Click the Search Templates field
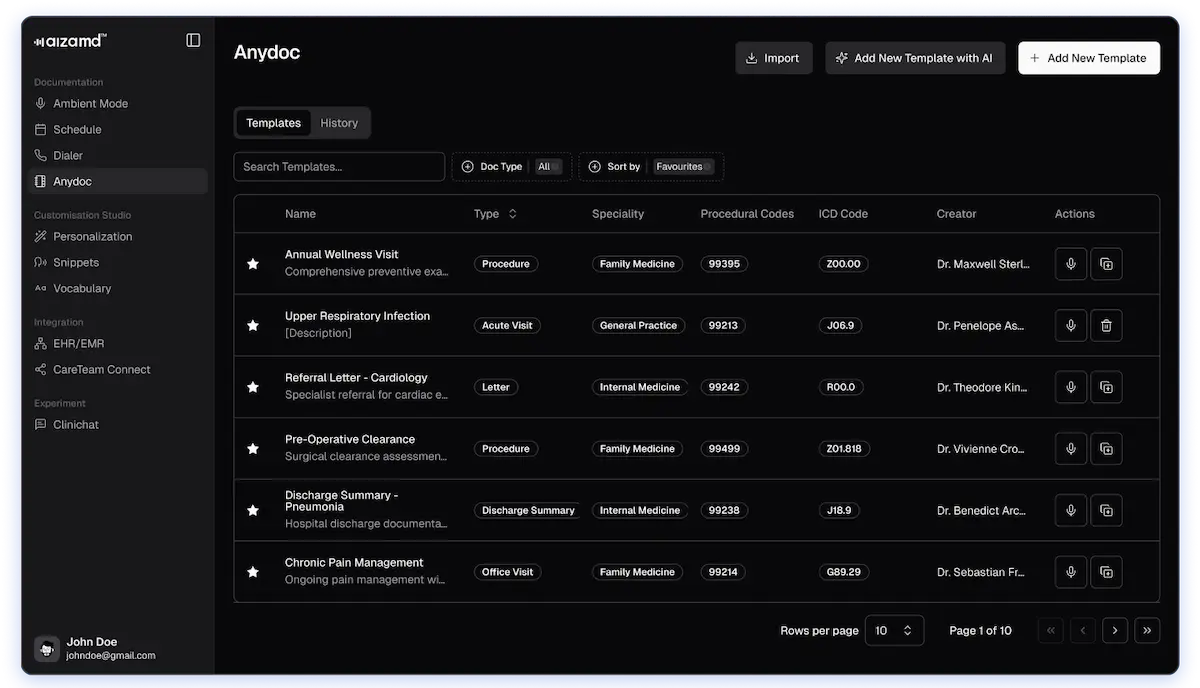Image resolution: width=1200 pixels, height=688 pixels. (339, 167)
